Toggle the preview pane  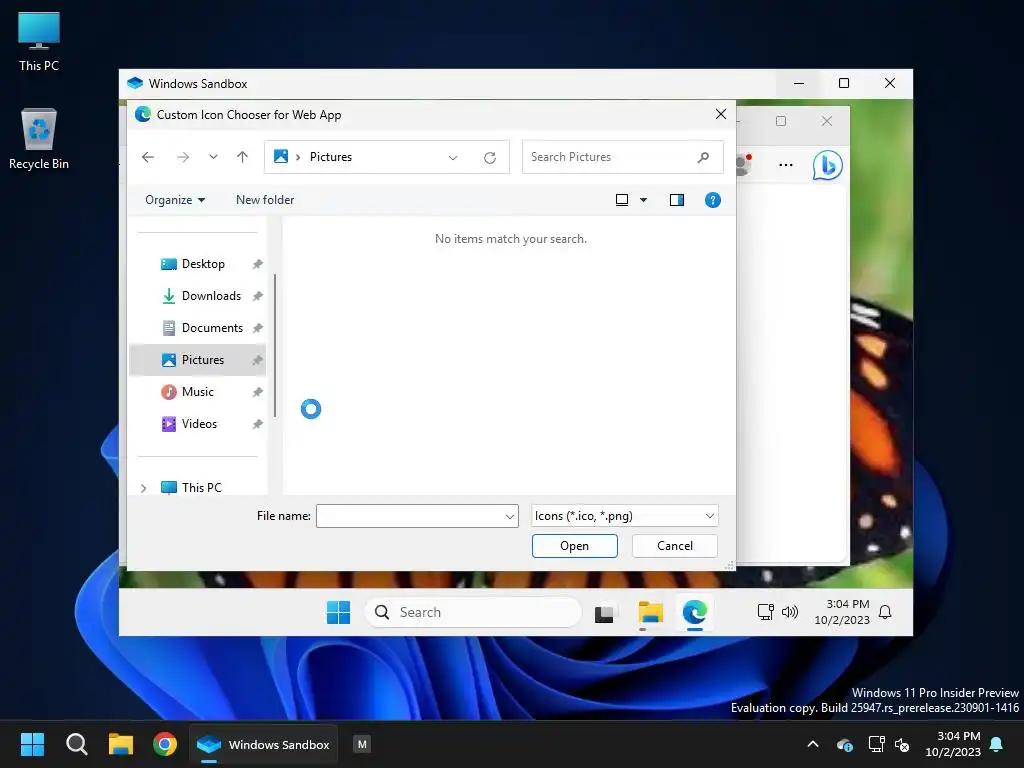[x=677, y=200]
